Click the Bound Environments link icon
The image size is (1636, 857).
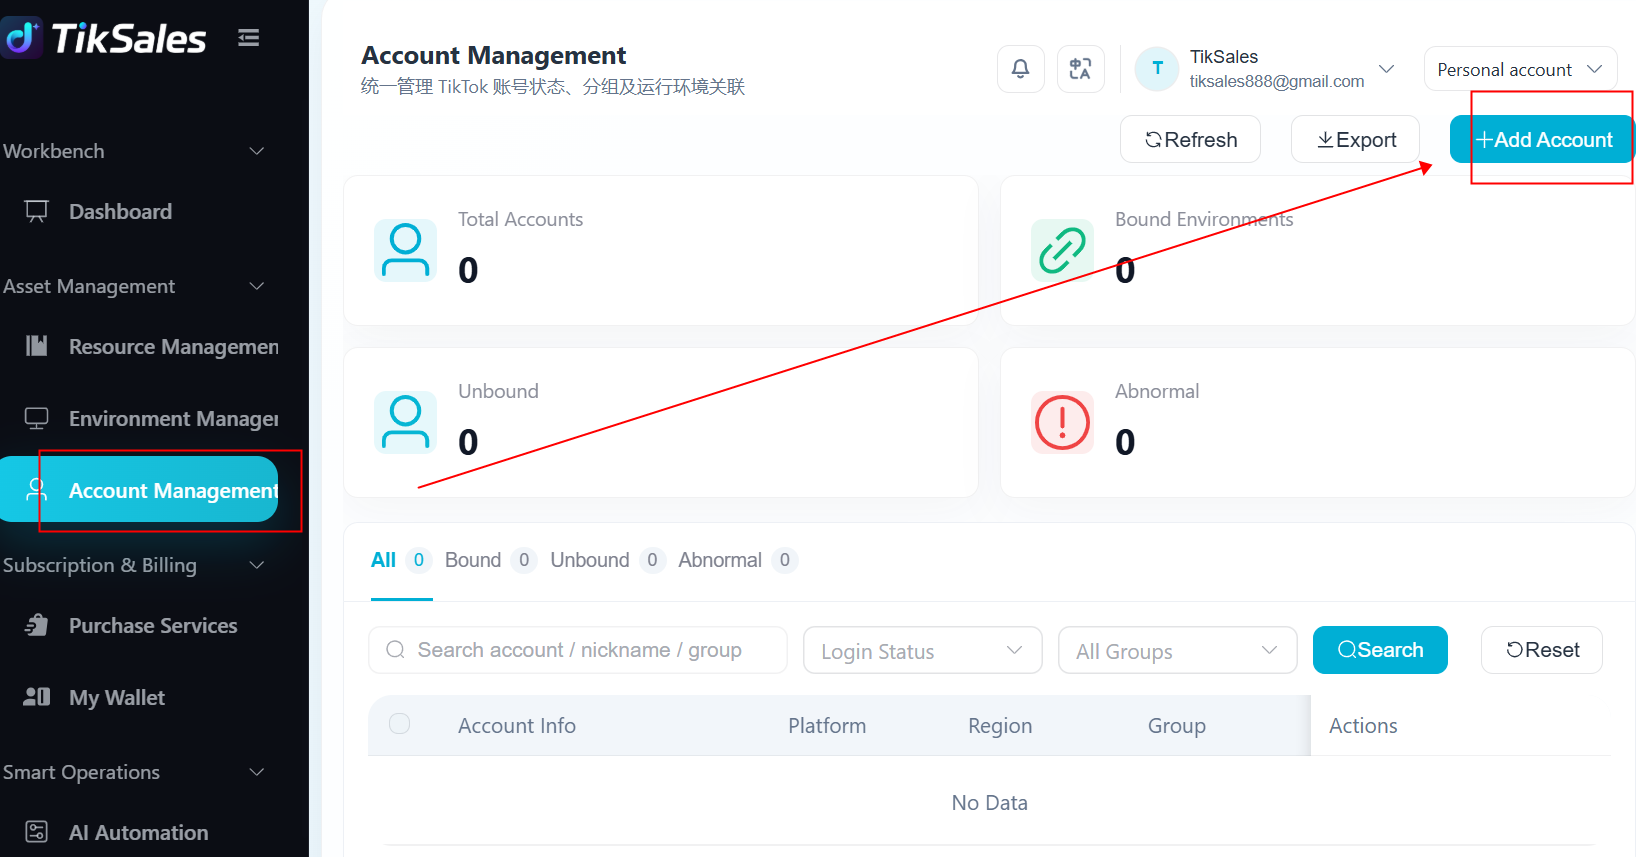1062,250
